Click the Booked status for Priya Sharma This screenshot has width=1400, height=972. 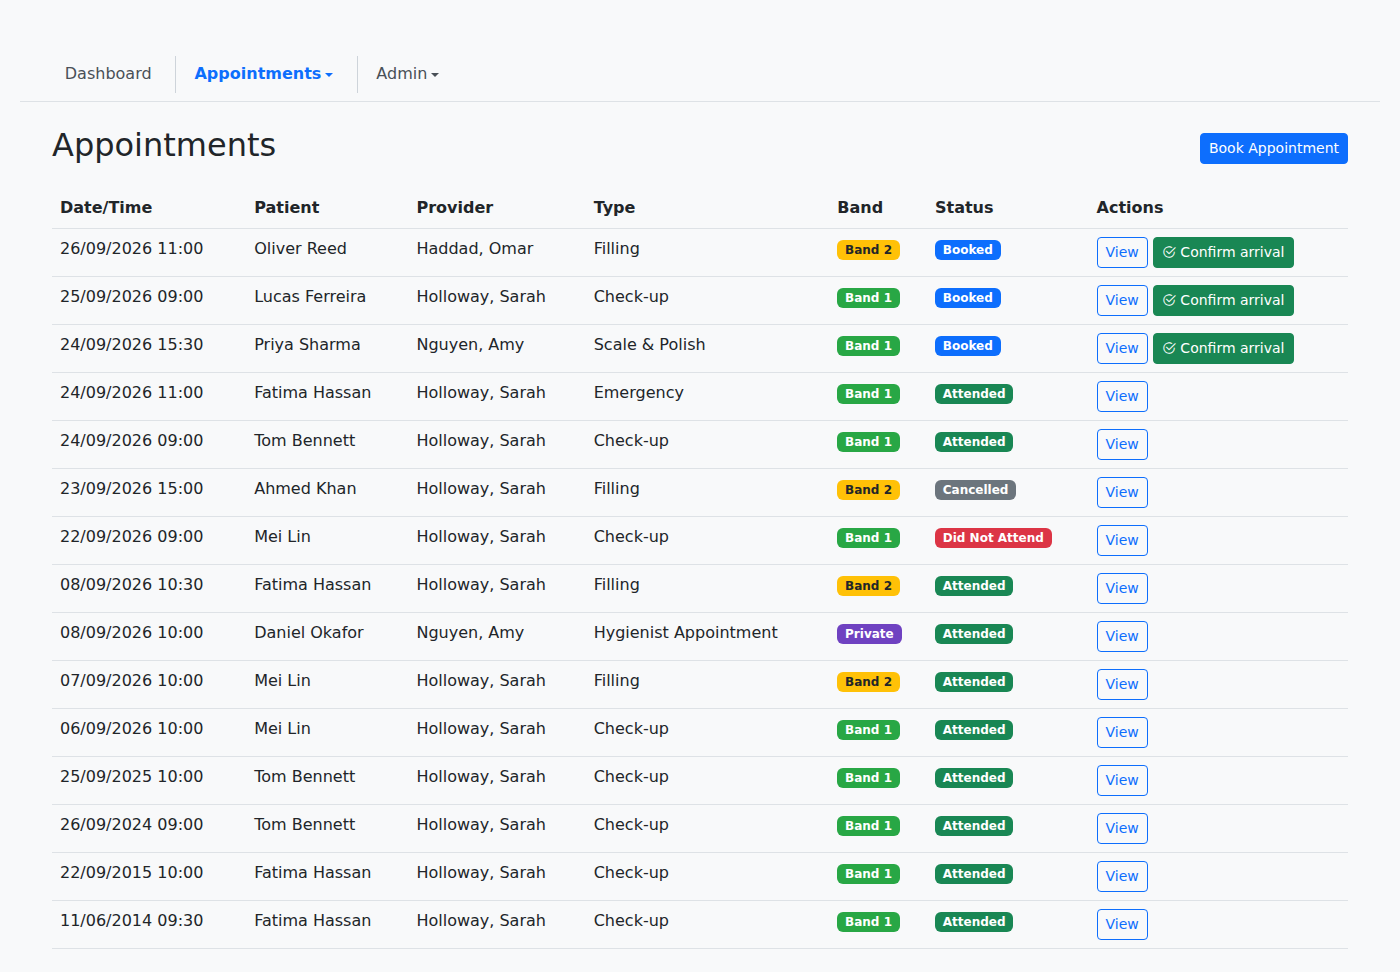(968, 346)
